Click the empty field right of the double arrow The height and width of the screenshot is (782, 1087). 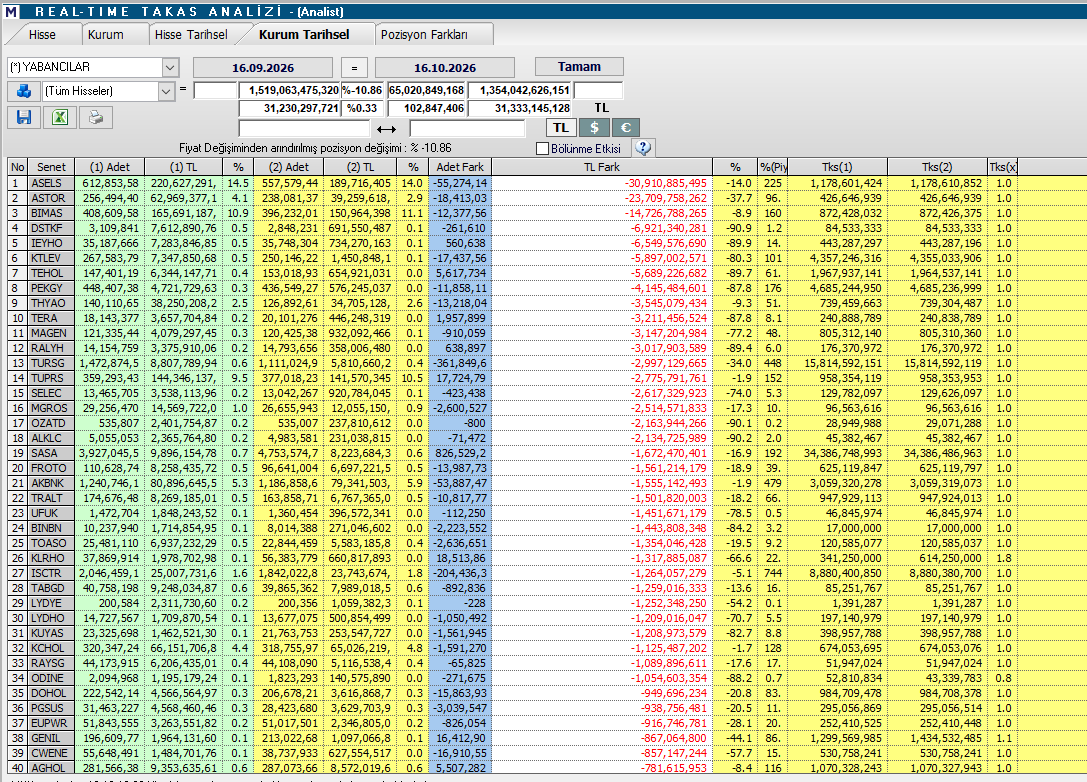pos(467,128)
